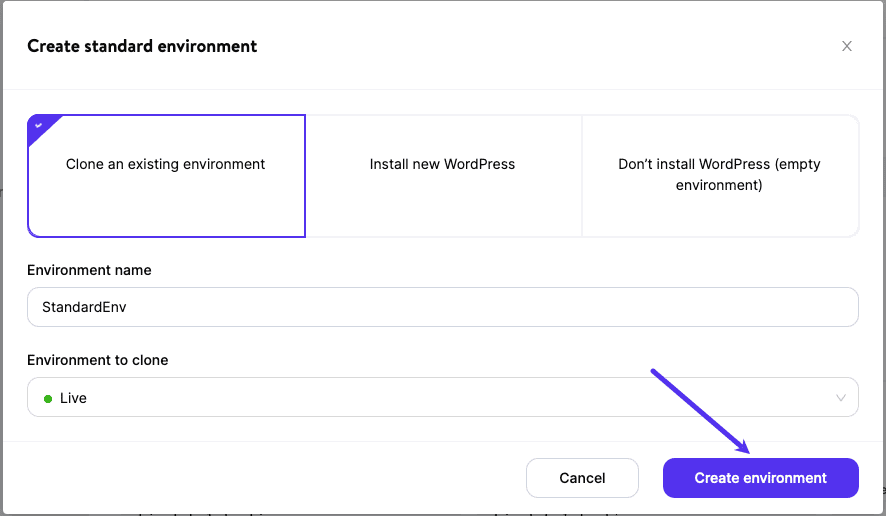Close the Create standard environment dialog
Image resolution: width=886 pixels, height=516 pixels.
coord(847,46)
